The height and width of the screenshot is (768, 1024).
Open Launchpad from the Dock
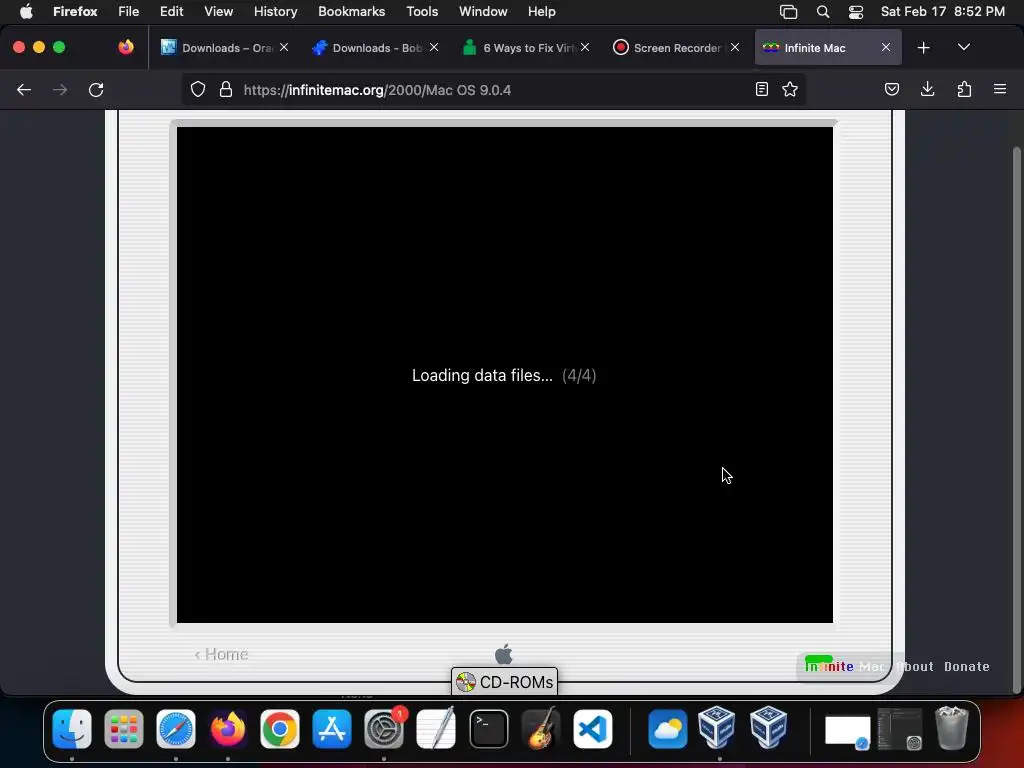(123, 729)
